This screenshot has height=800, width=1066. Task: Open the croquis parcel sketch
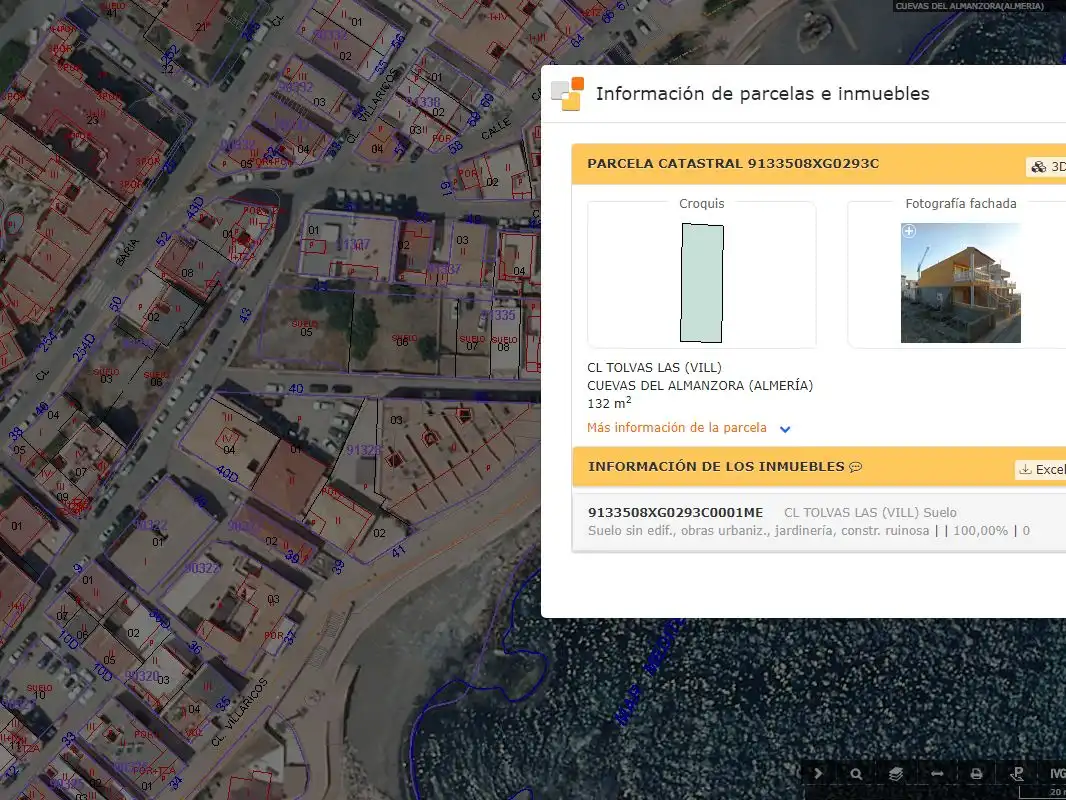(702, 283)
